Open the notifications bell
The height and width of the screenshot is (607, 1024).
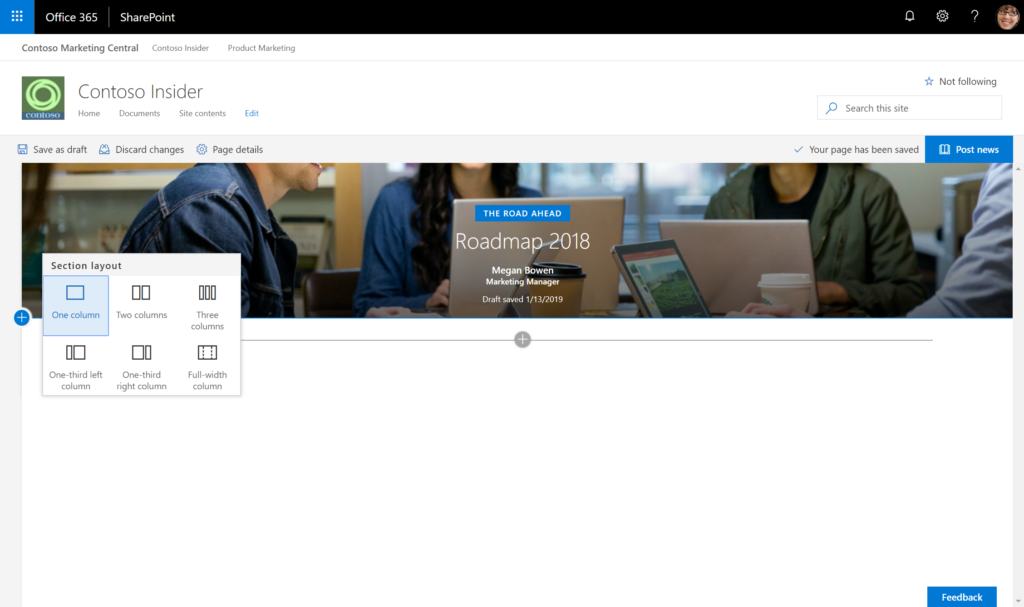click(909, 16)
